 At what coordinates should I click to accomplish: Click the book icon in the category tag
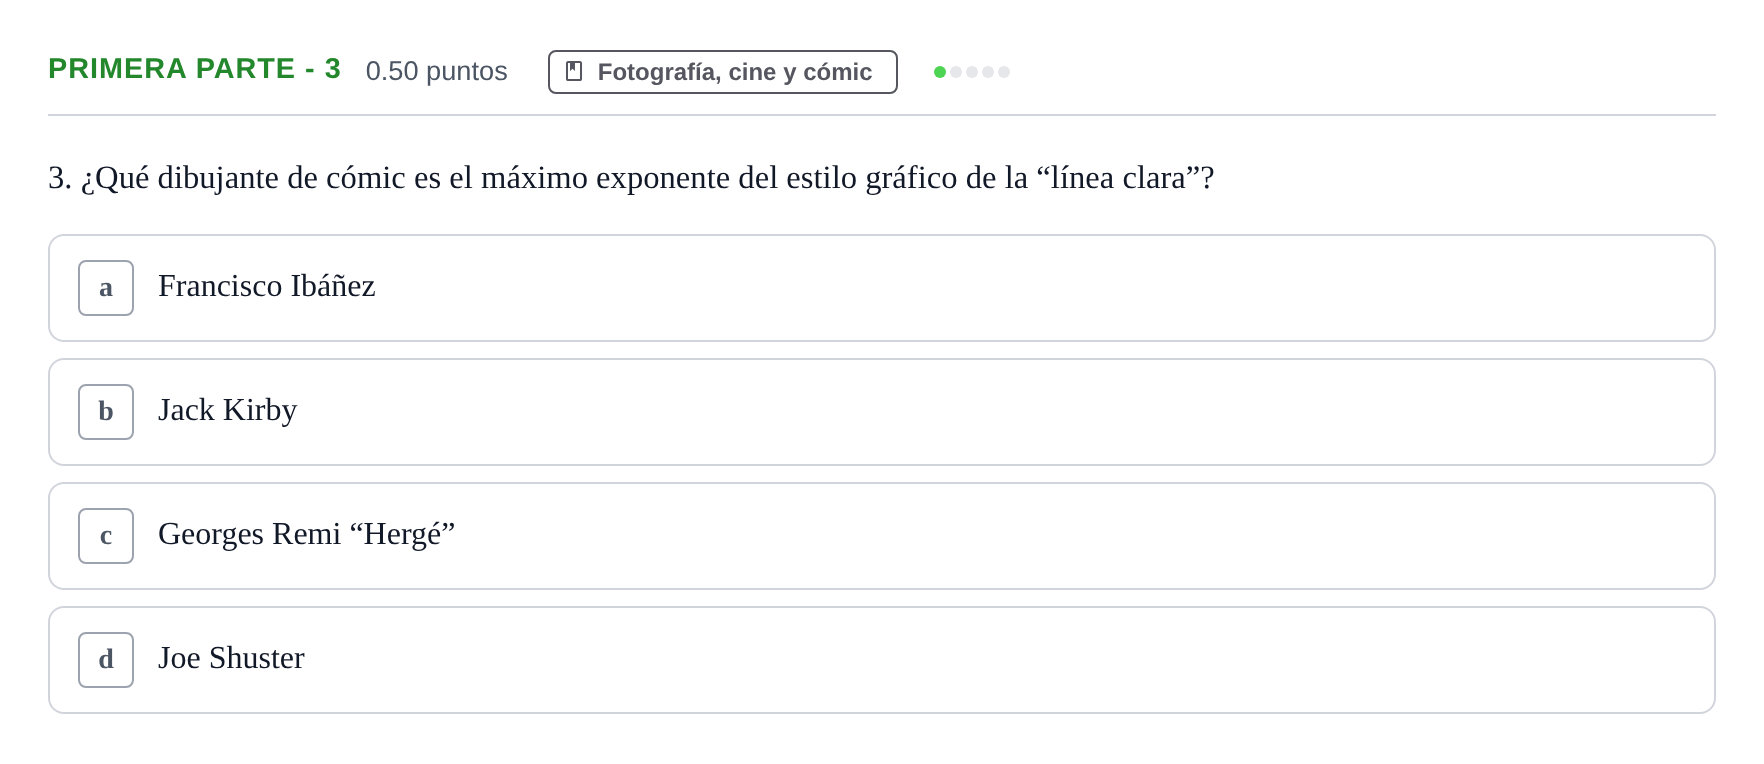pyautogui.click(x=574, y=71)
